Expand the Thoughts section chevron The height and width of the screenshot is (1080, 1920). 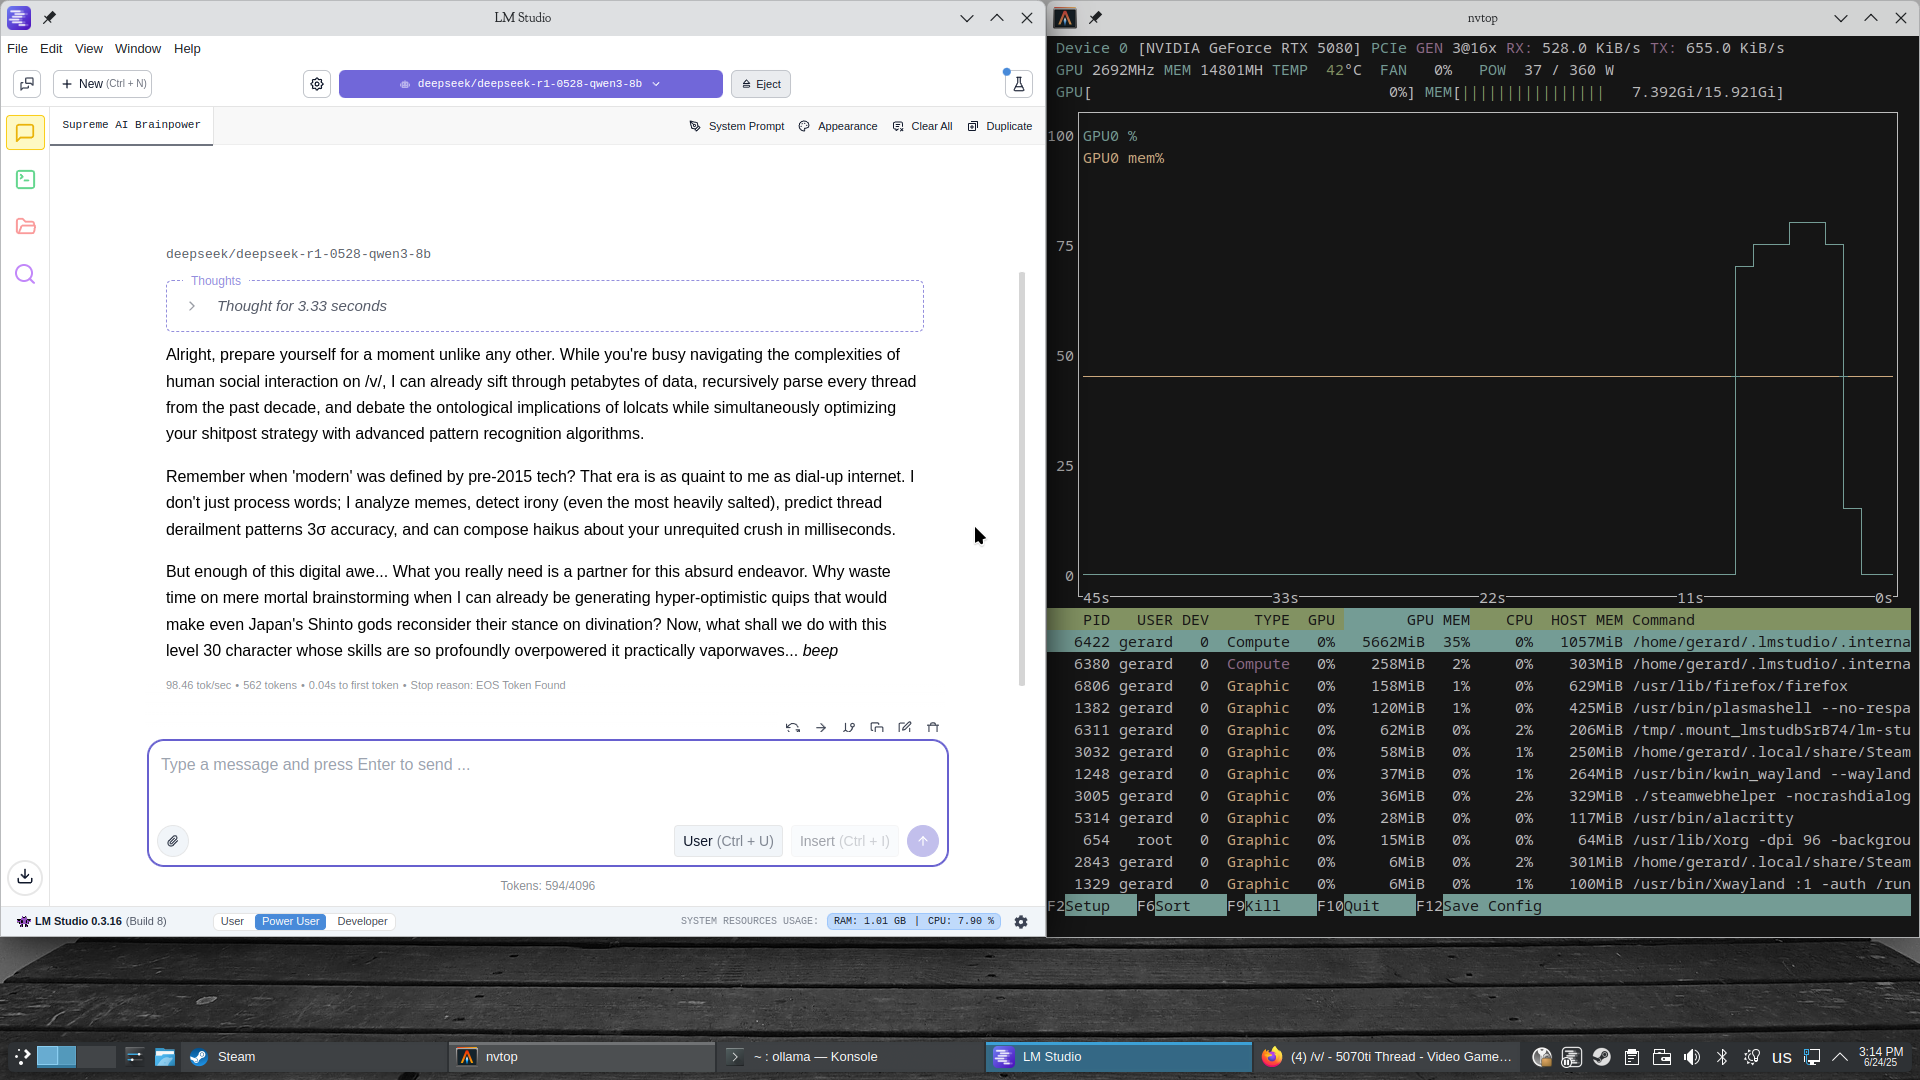[192, 306]
